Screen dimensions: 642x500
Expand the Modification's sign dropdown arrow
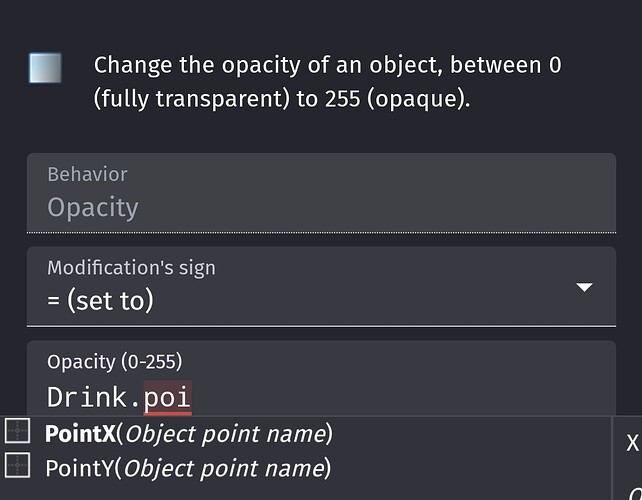click(585, 288)
